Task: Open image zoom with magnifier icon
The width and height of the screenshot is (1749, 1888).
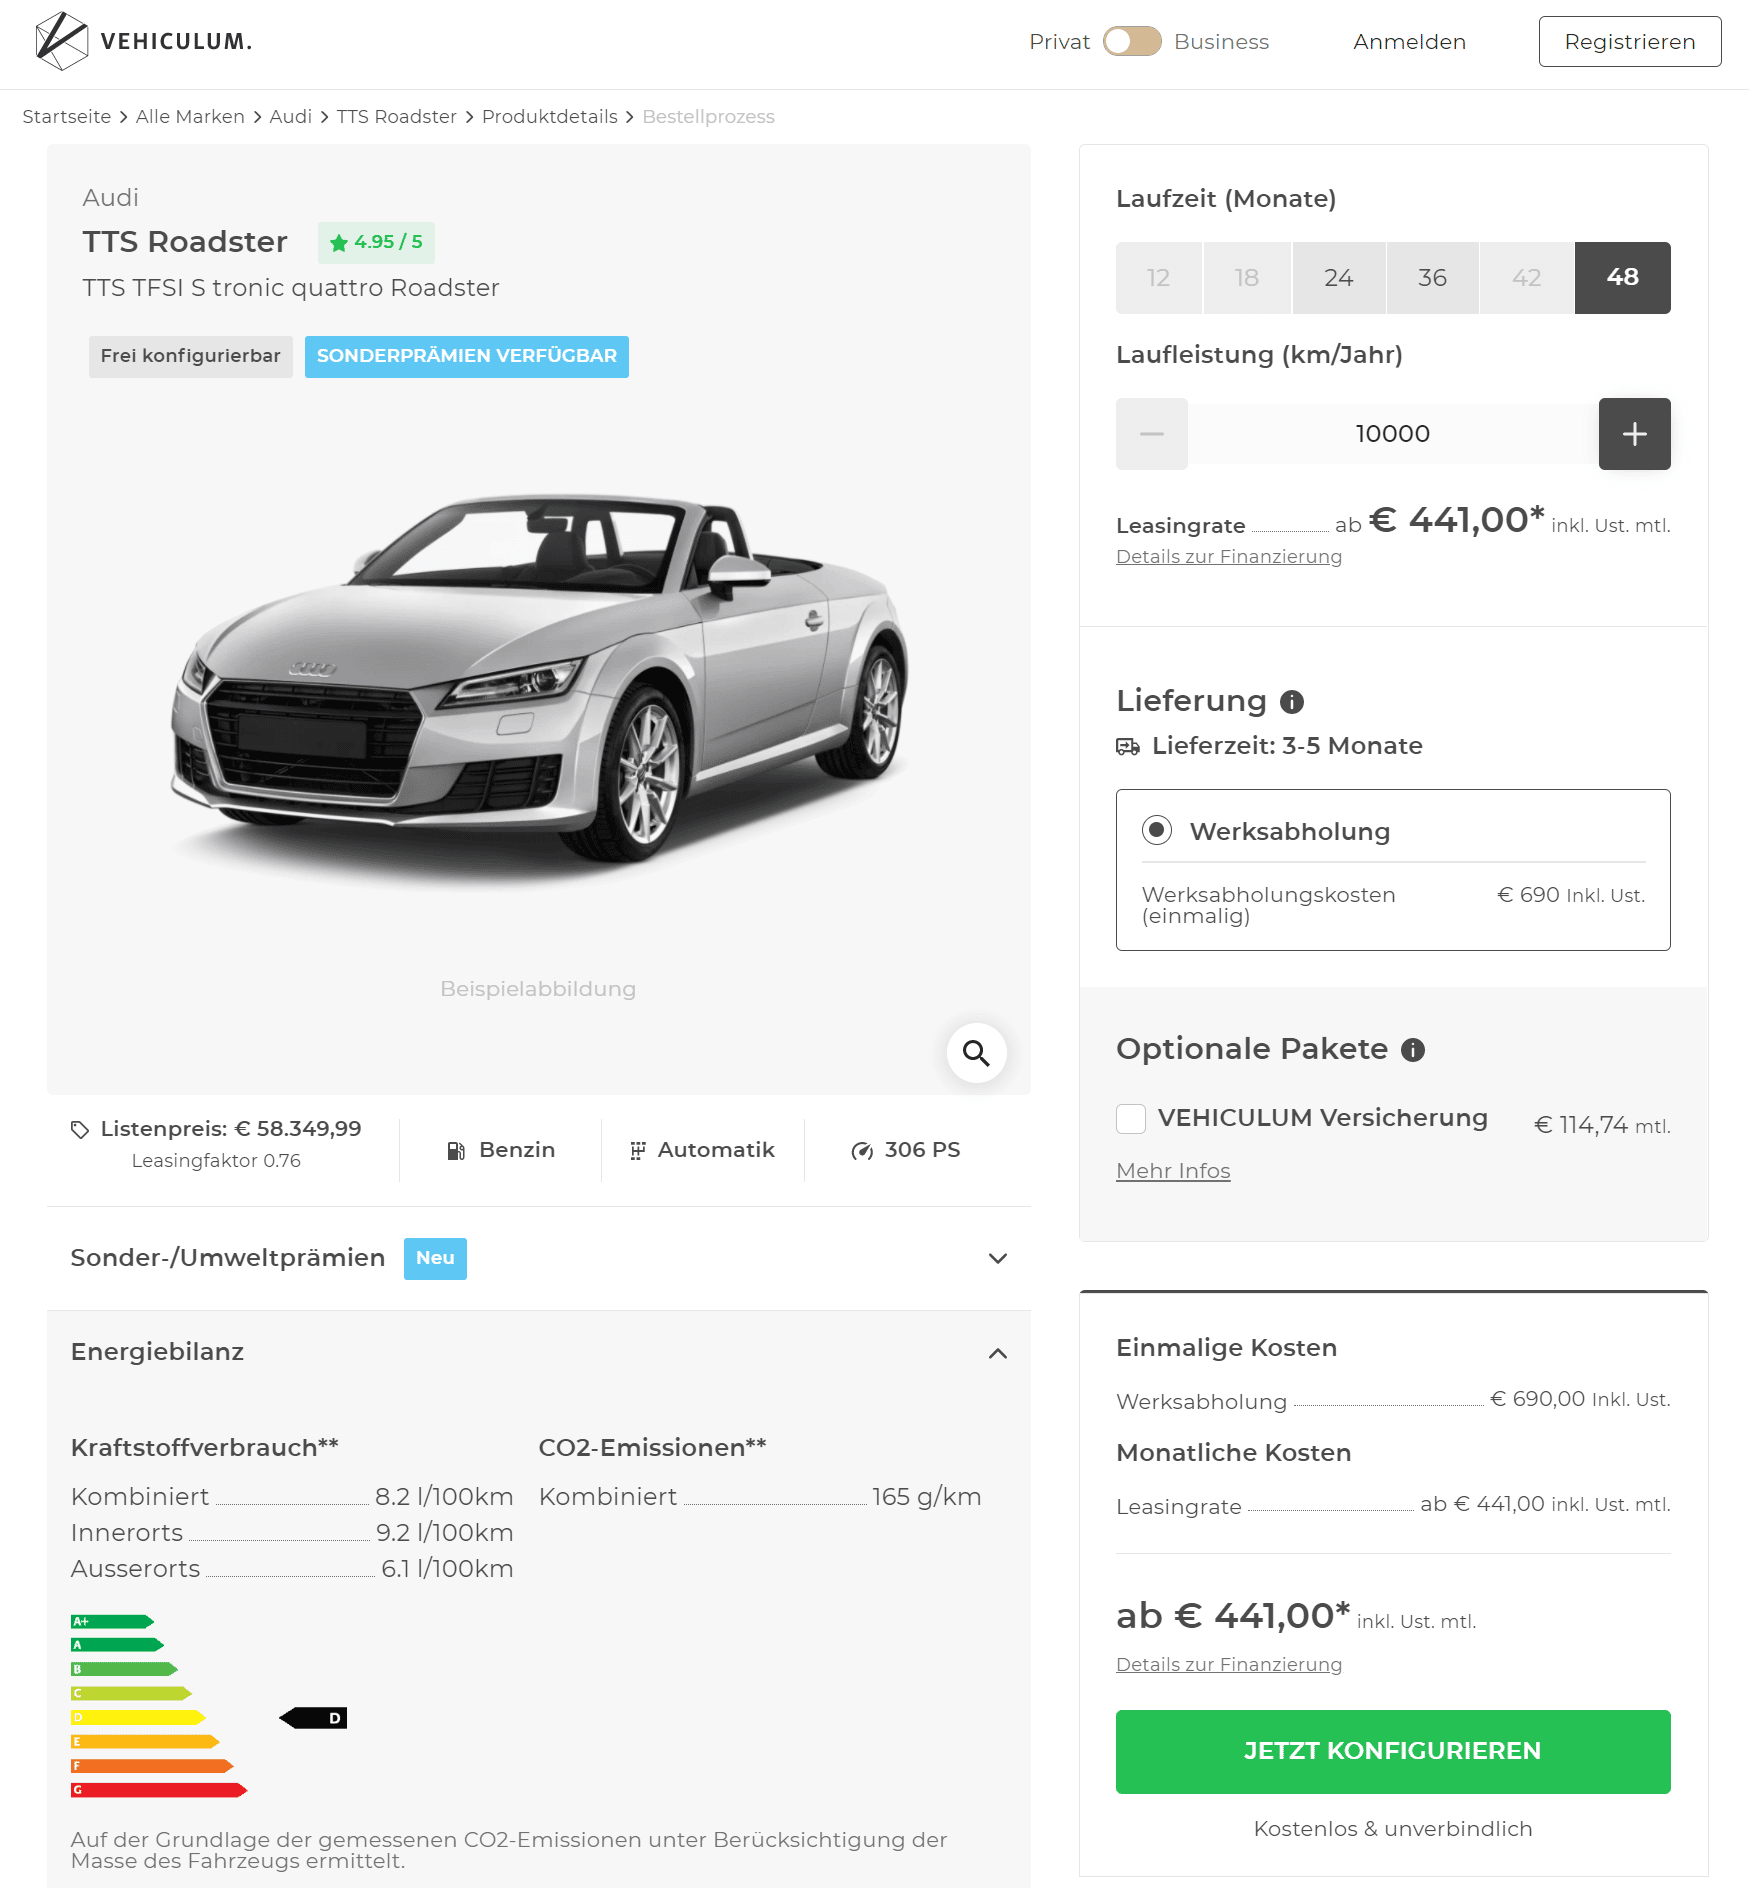Action: tap(976, 1052)
